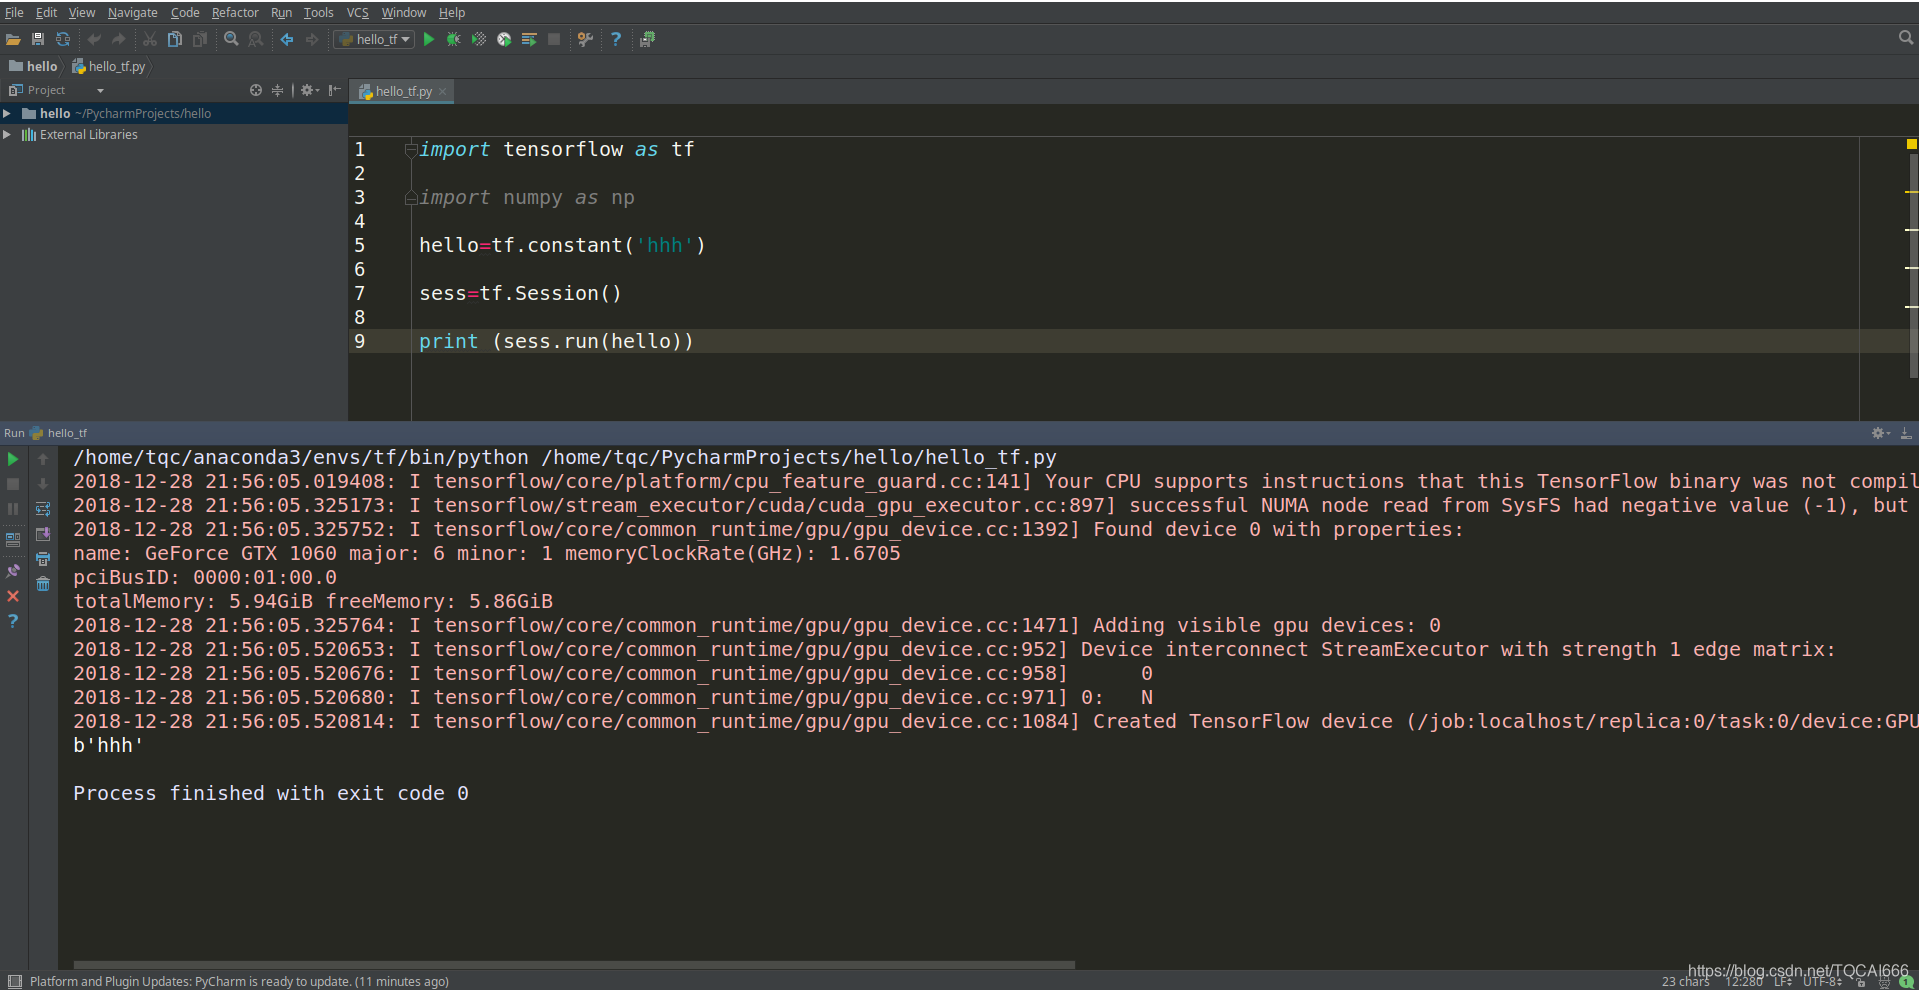The image size is (1919, 990).
Task: Click Restore Layout icon in Run panel
Action: pyautogui.click(x=13, y=539)
